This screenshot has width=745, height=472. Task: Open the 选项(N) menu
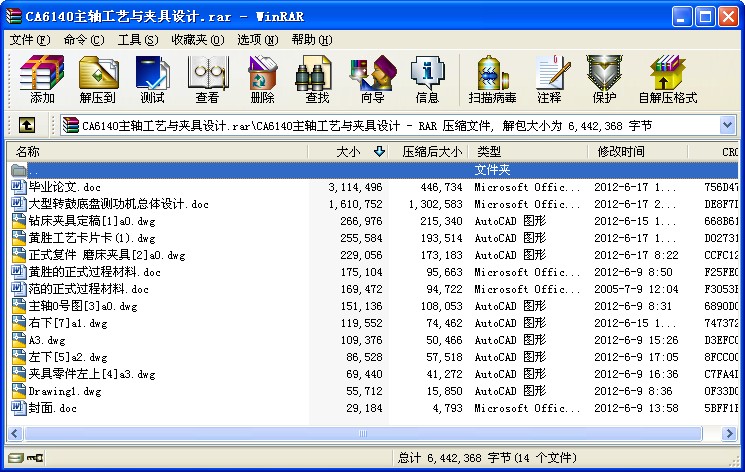258,40
